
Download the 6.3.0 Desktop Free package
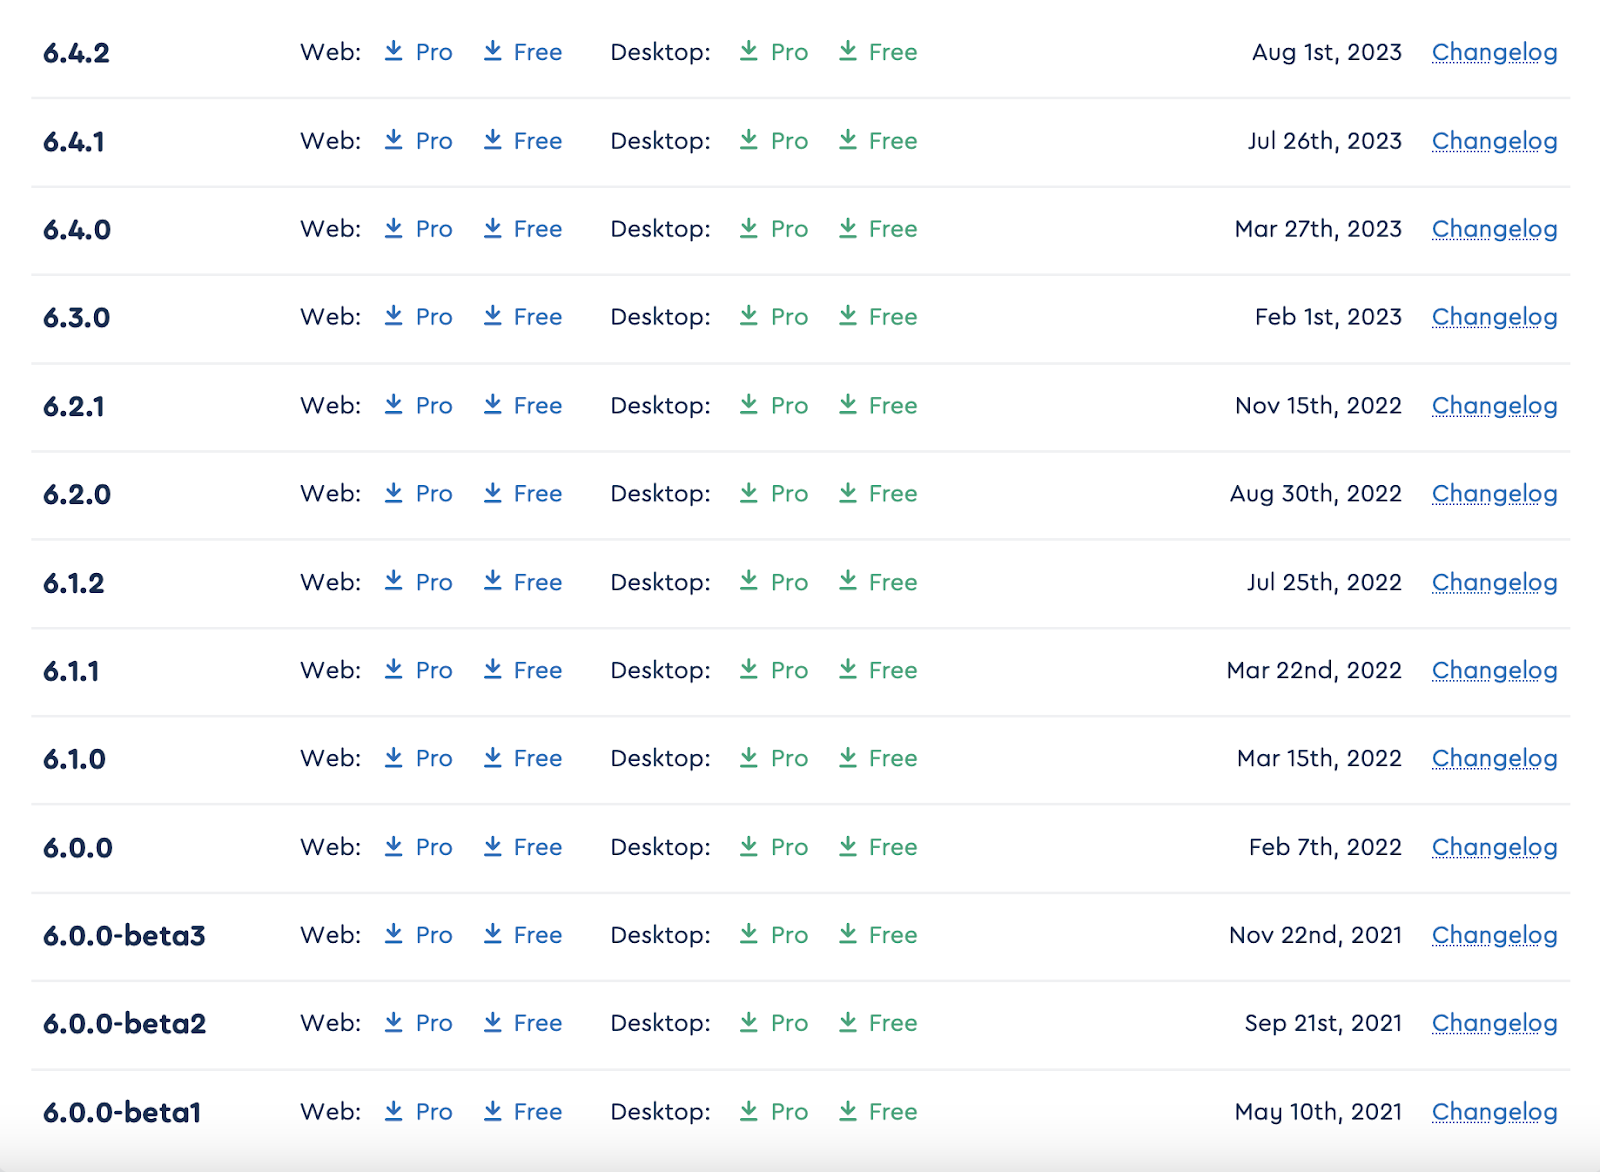(877, 317)
